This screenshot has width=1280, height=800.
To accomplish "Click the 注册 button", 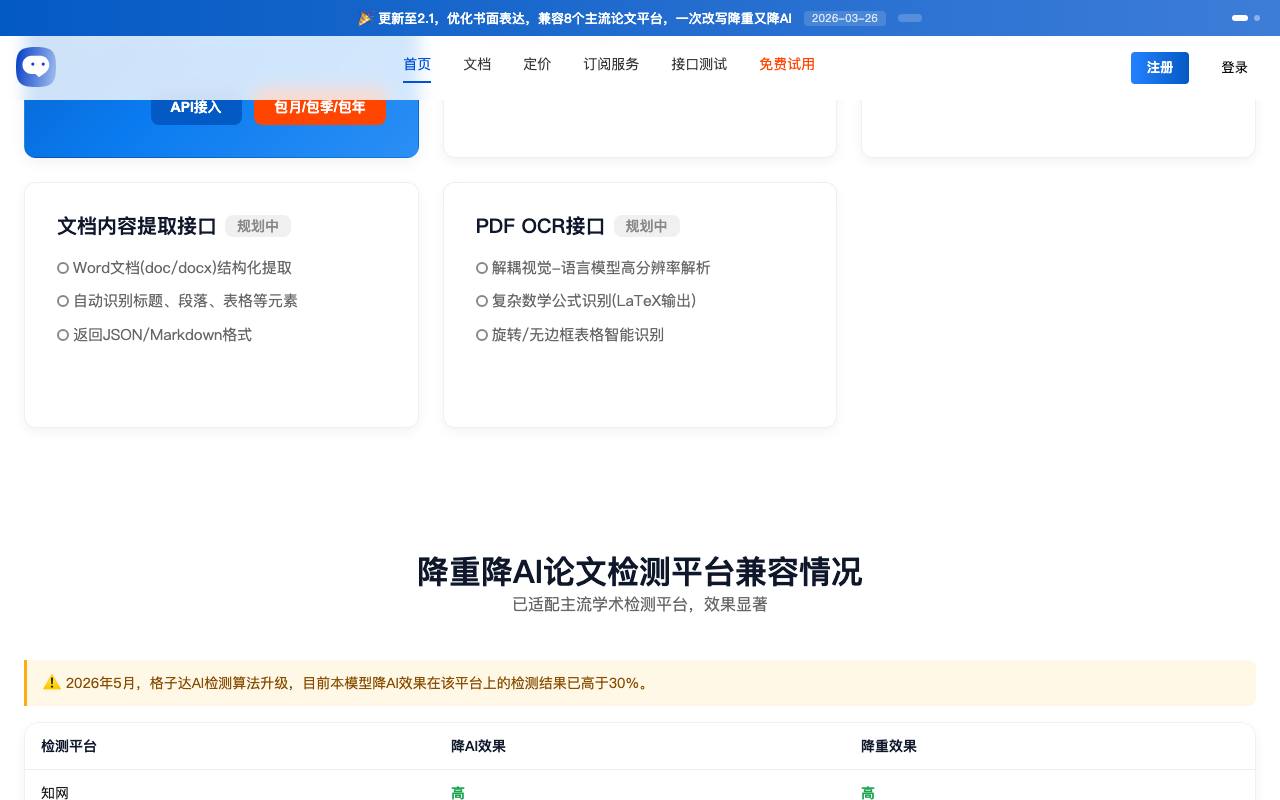I will click(x=1160, y=68).
